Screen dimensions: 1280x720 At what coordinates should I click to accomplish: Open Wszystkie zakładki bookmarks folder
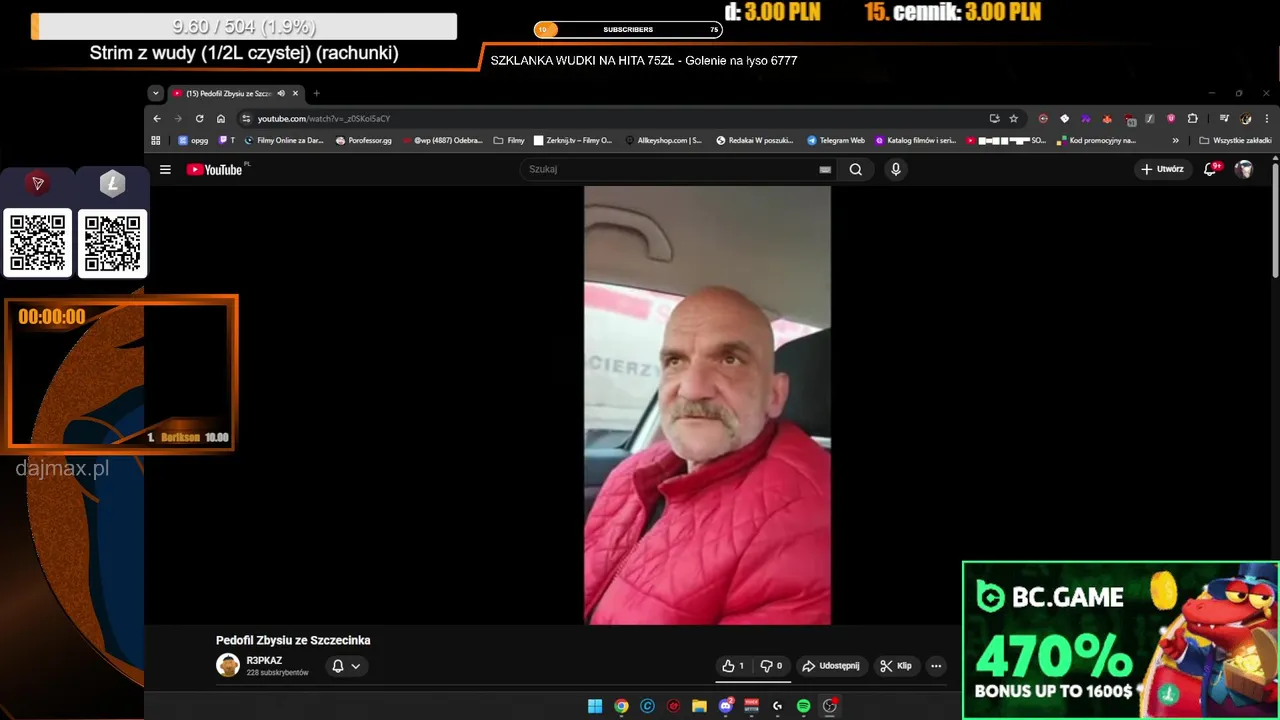pyautogui.click(x=1235, y=141)
